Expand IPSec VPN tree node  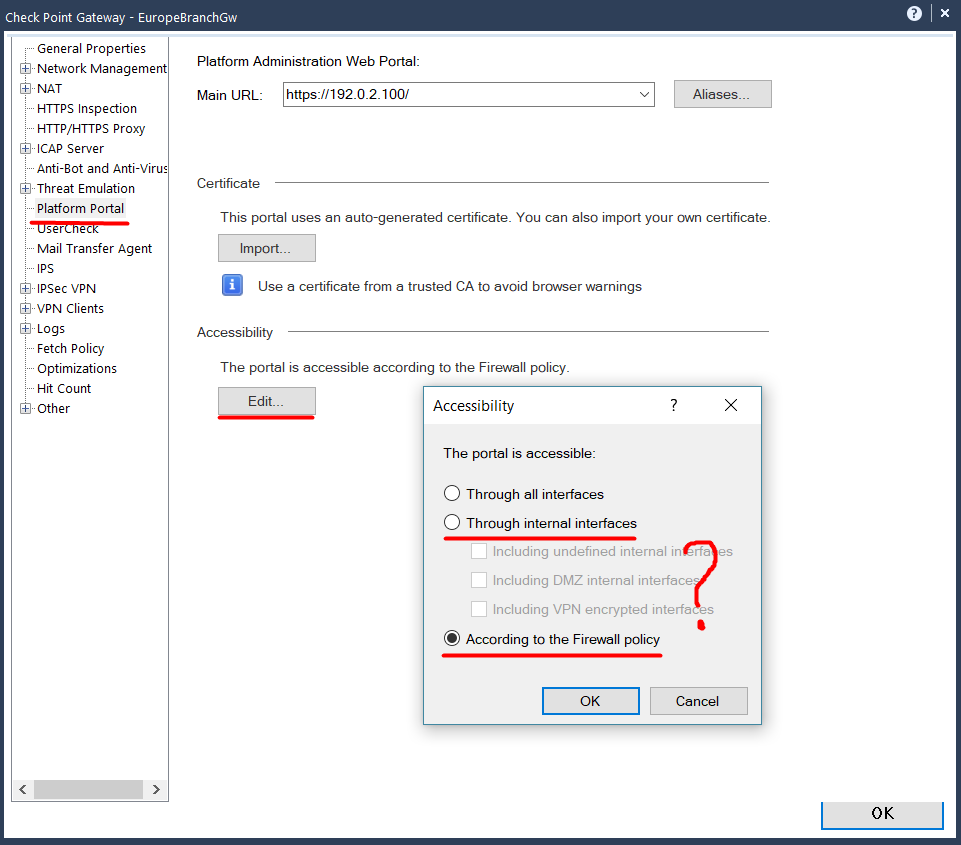pyautogui.click(x=25, y=288)
